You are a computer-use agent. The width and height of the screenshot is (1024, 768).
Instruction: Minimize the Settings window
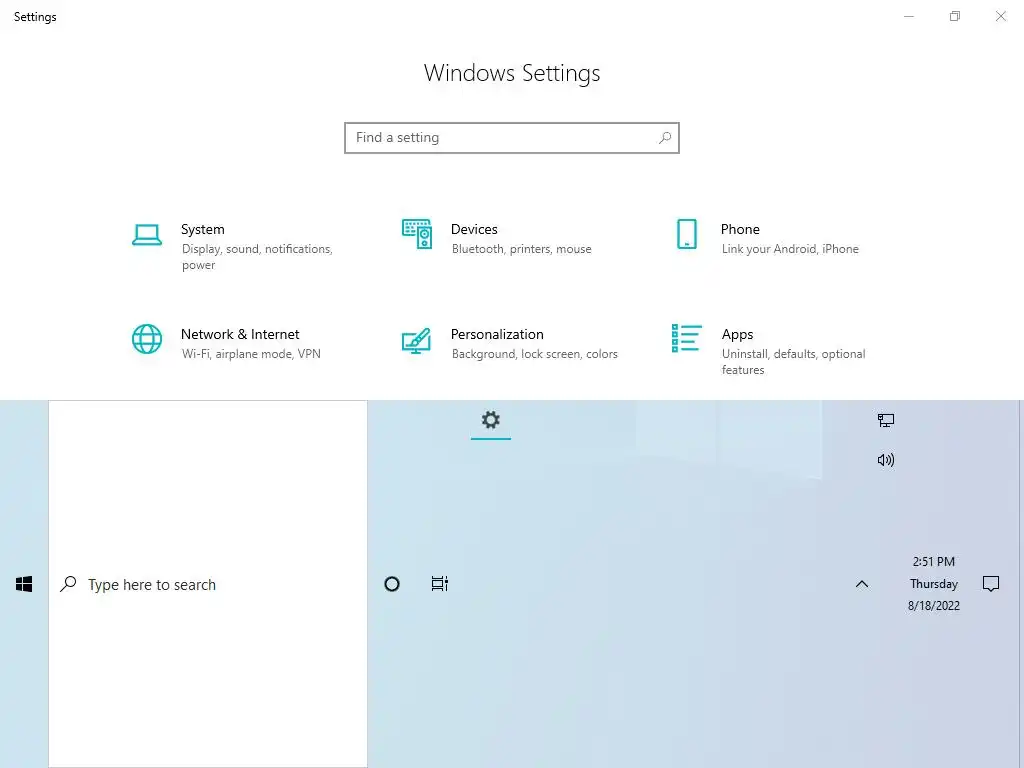click(x=909, y=16)
